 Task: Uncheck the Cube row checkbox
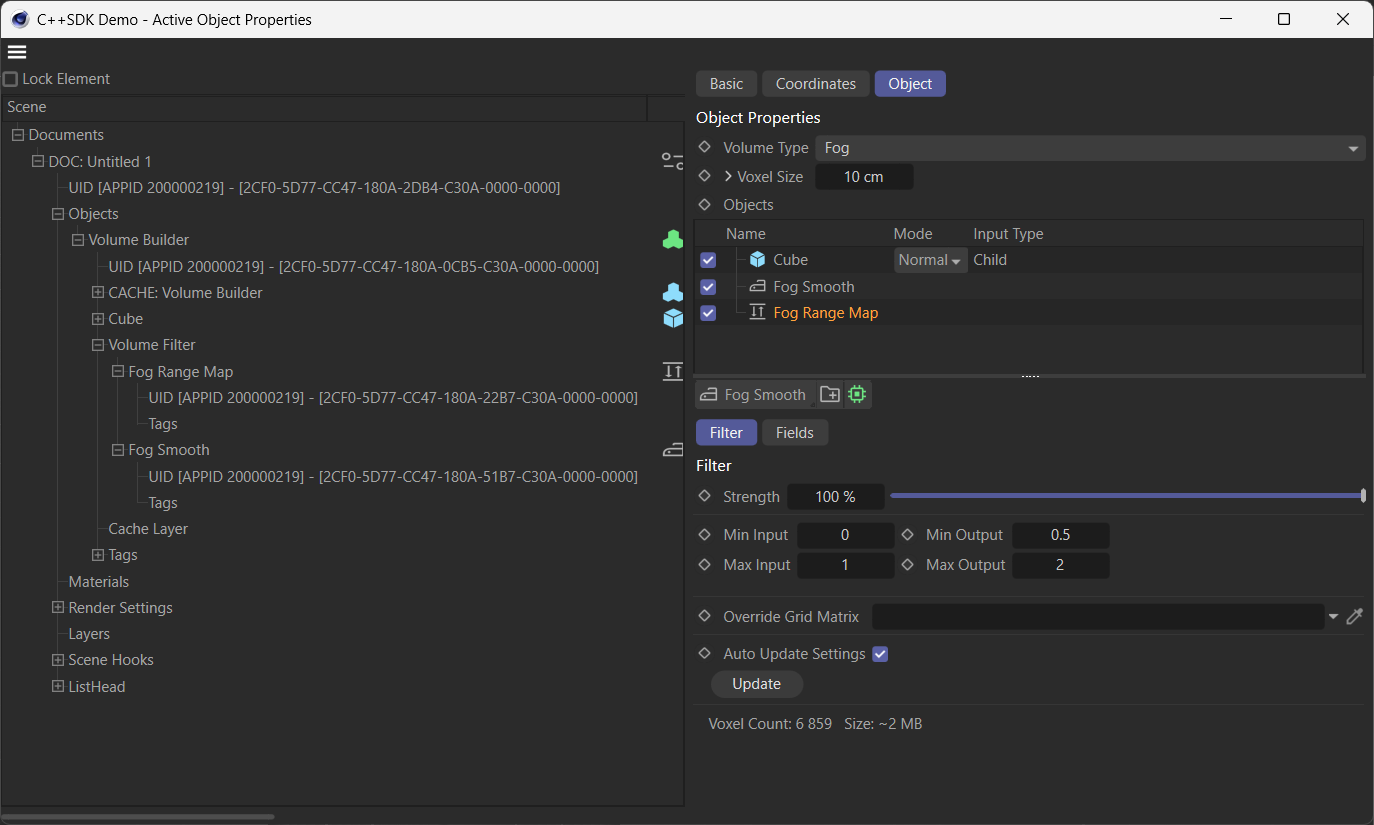coord(708,260)
